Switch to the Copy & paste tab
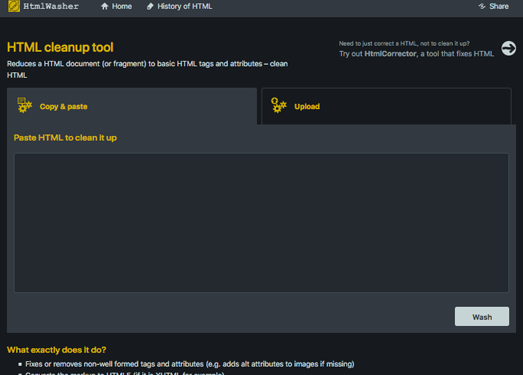The height and width of the screenshot is (375, 523). tap(132, 106)
